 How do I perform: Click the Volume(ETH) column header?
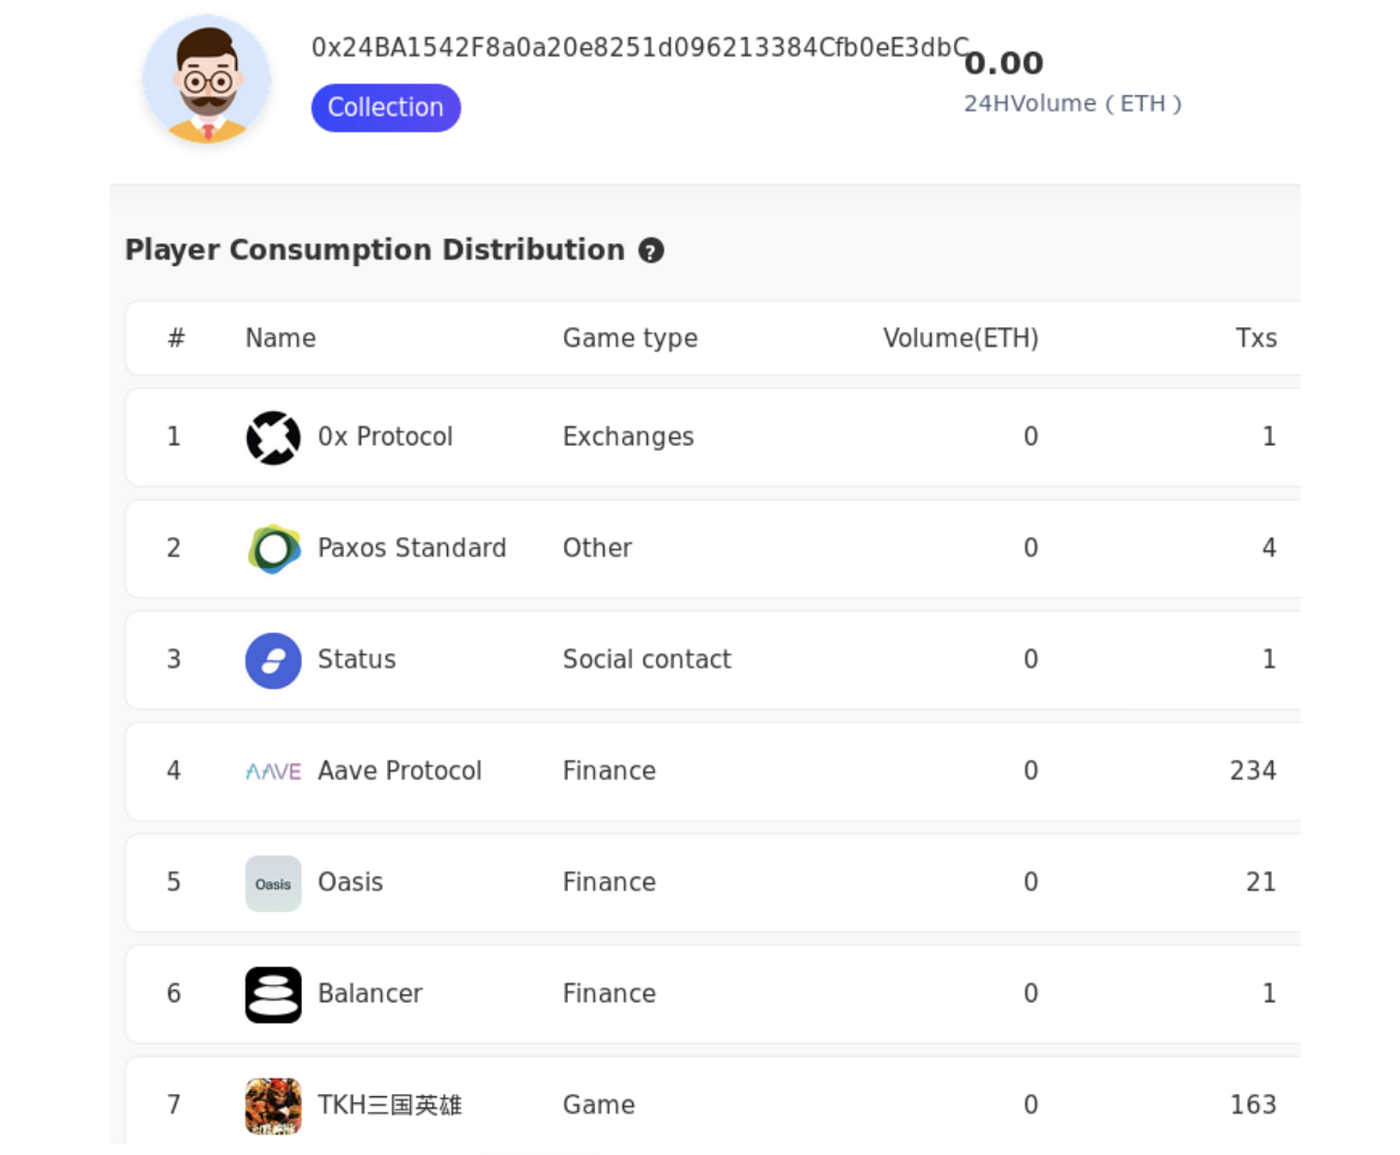click(x=960, y=338)
